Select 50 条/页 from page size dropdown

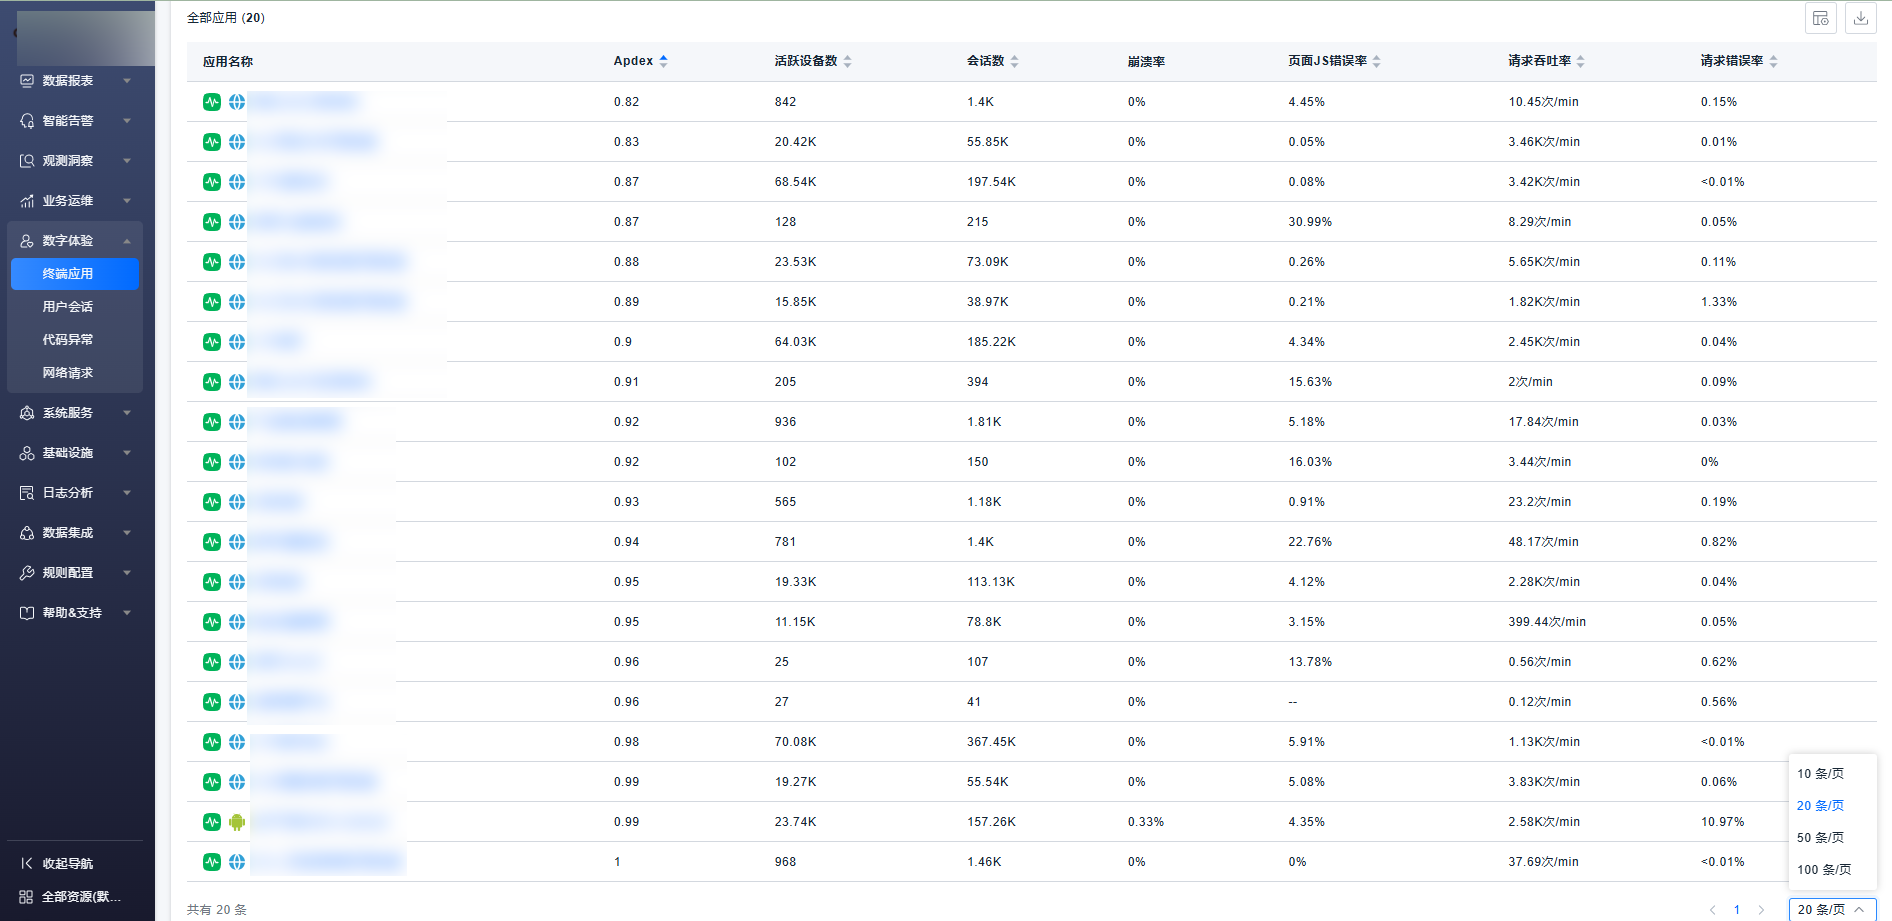pyautogui.click(x=1820, y=838)
